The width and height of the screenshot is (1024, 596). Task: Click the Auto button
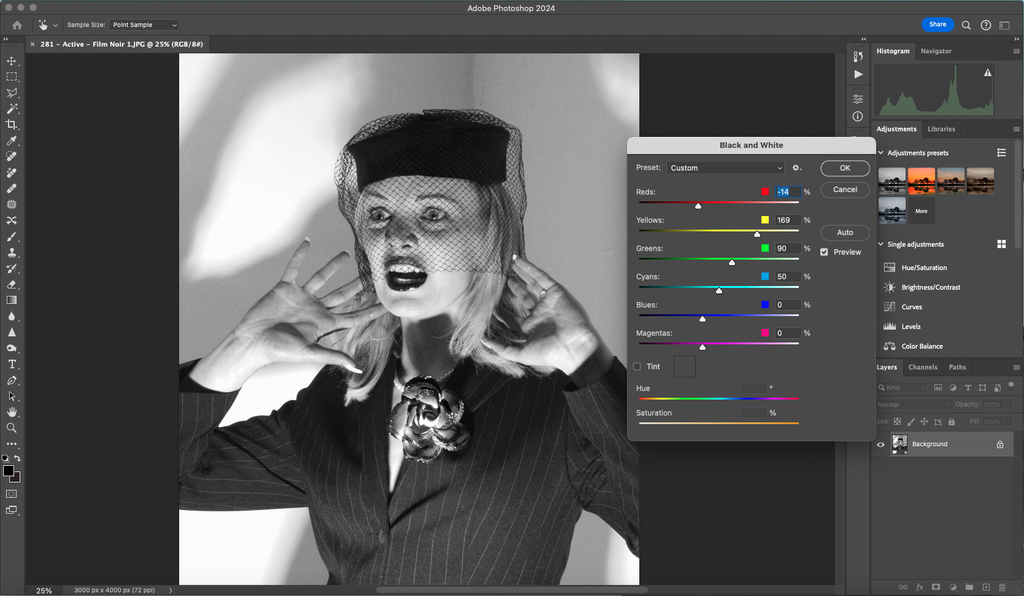coord(844,232)
